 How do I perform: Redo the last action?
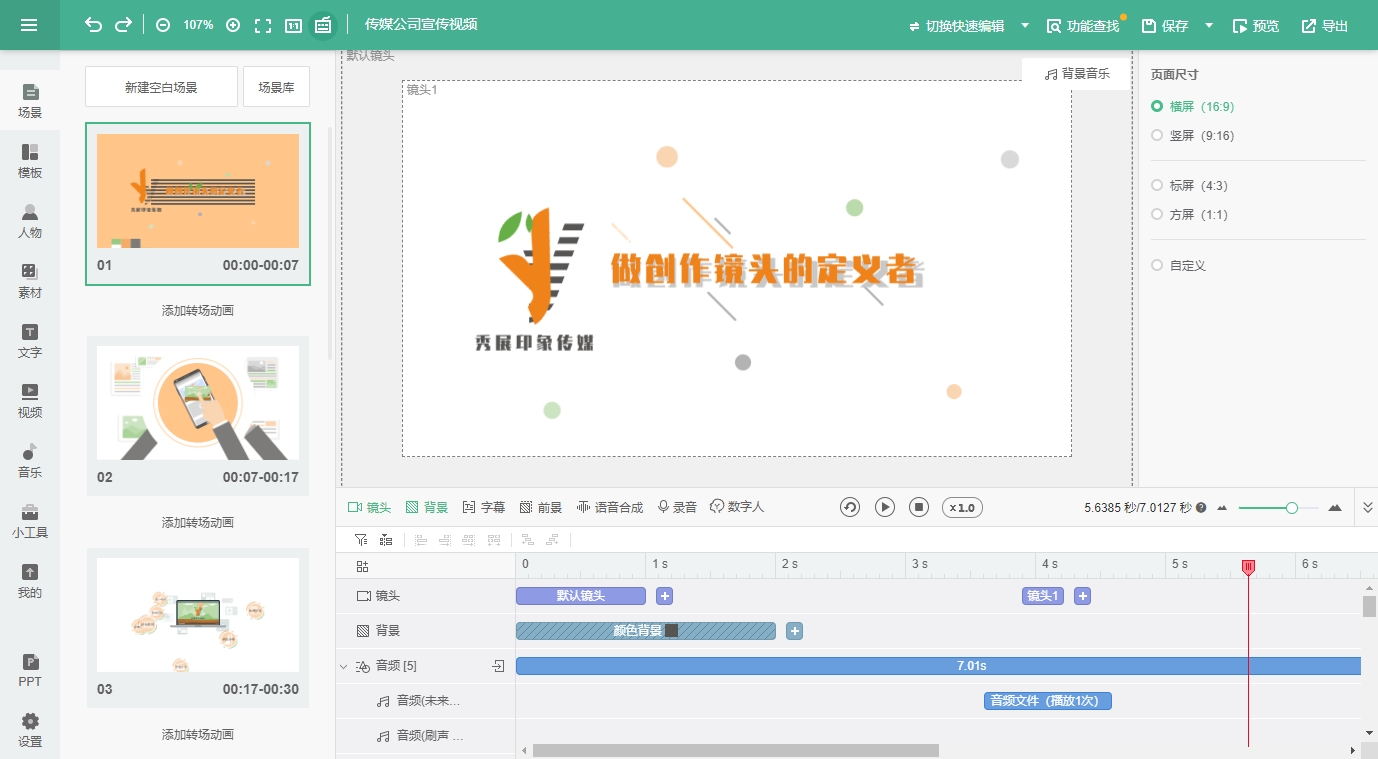tap(123, 25)
